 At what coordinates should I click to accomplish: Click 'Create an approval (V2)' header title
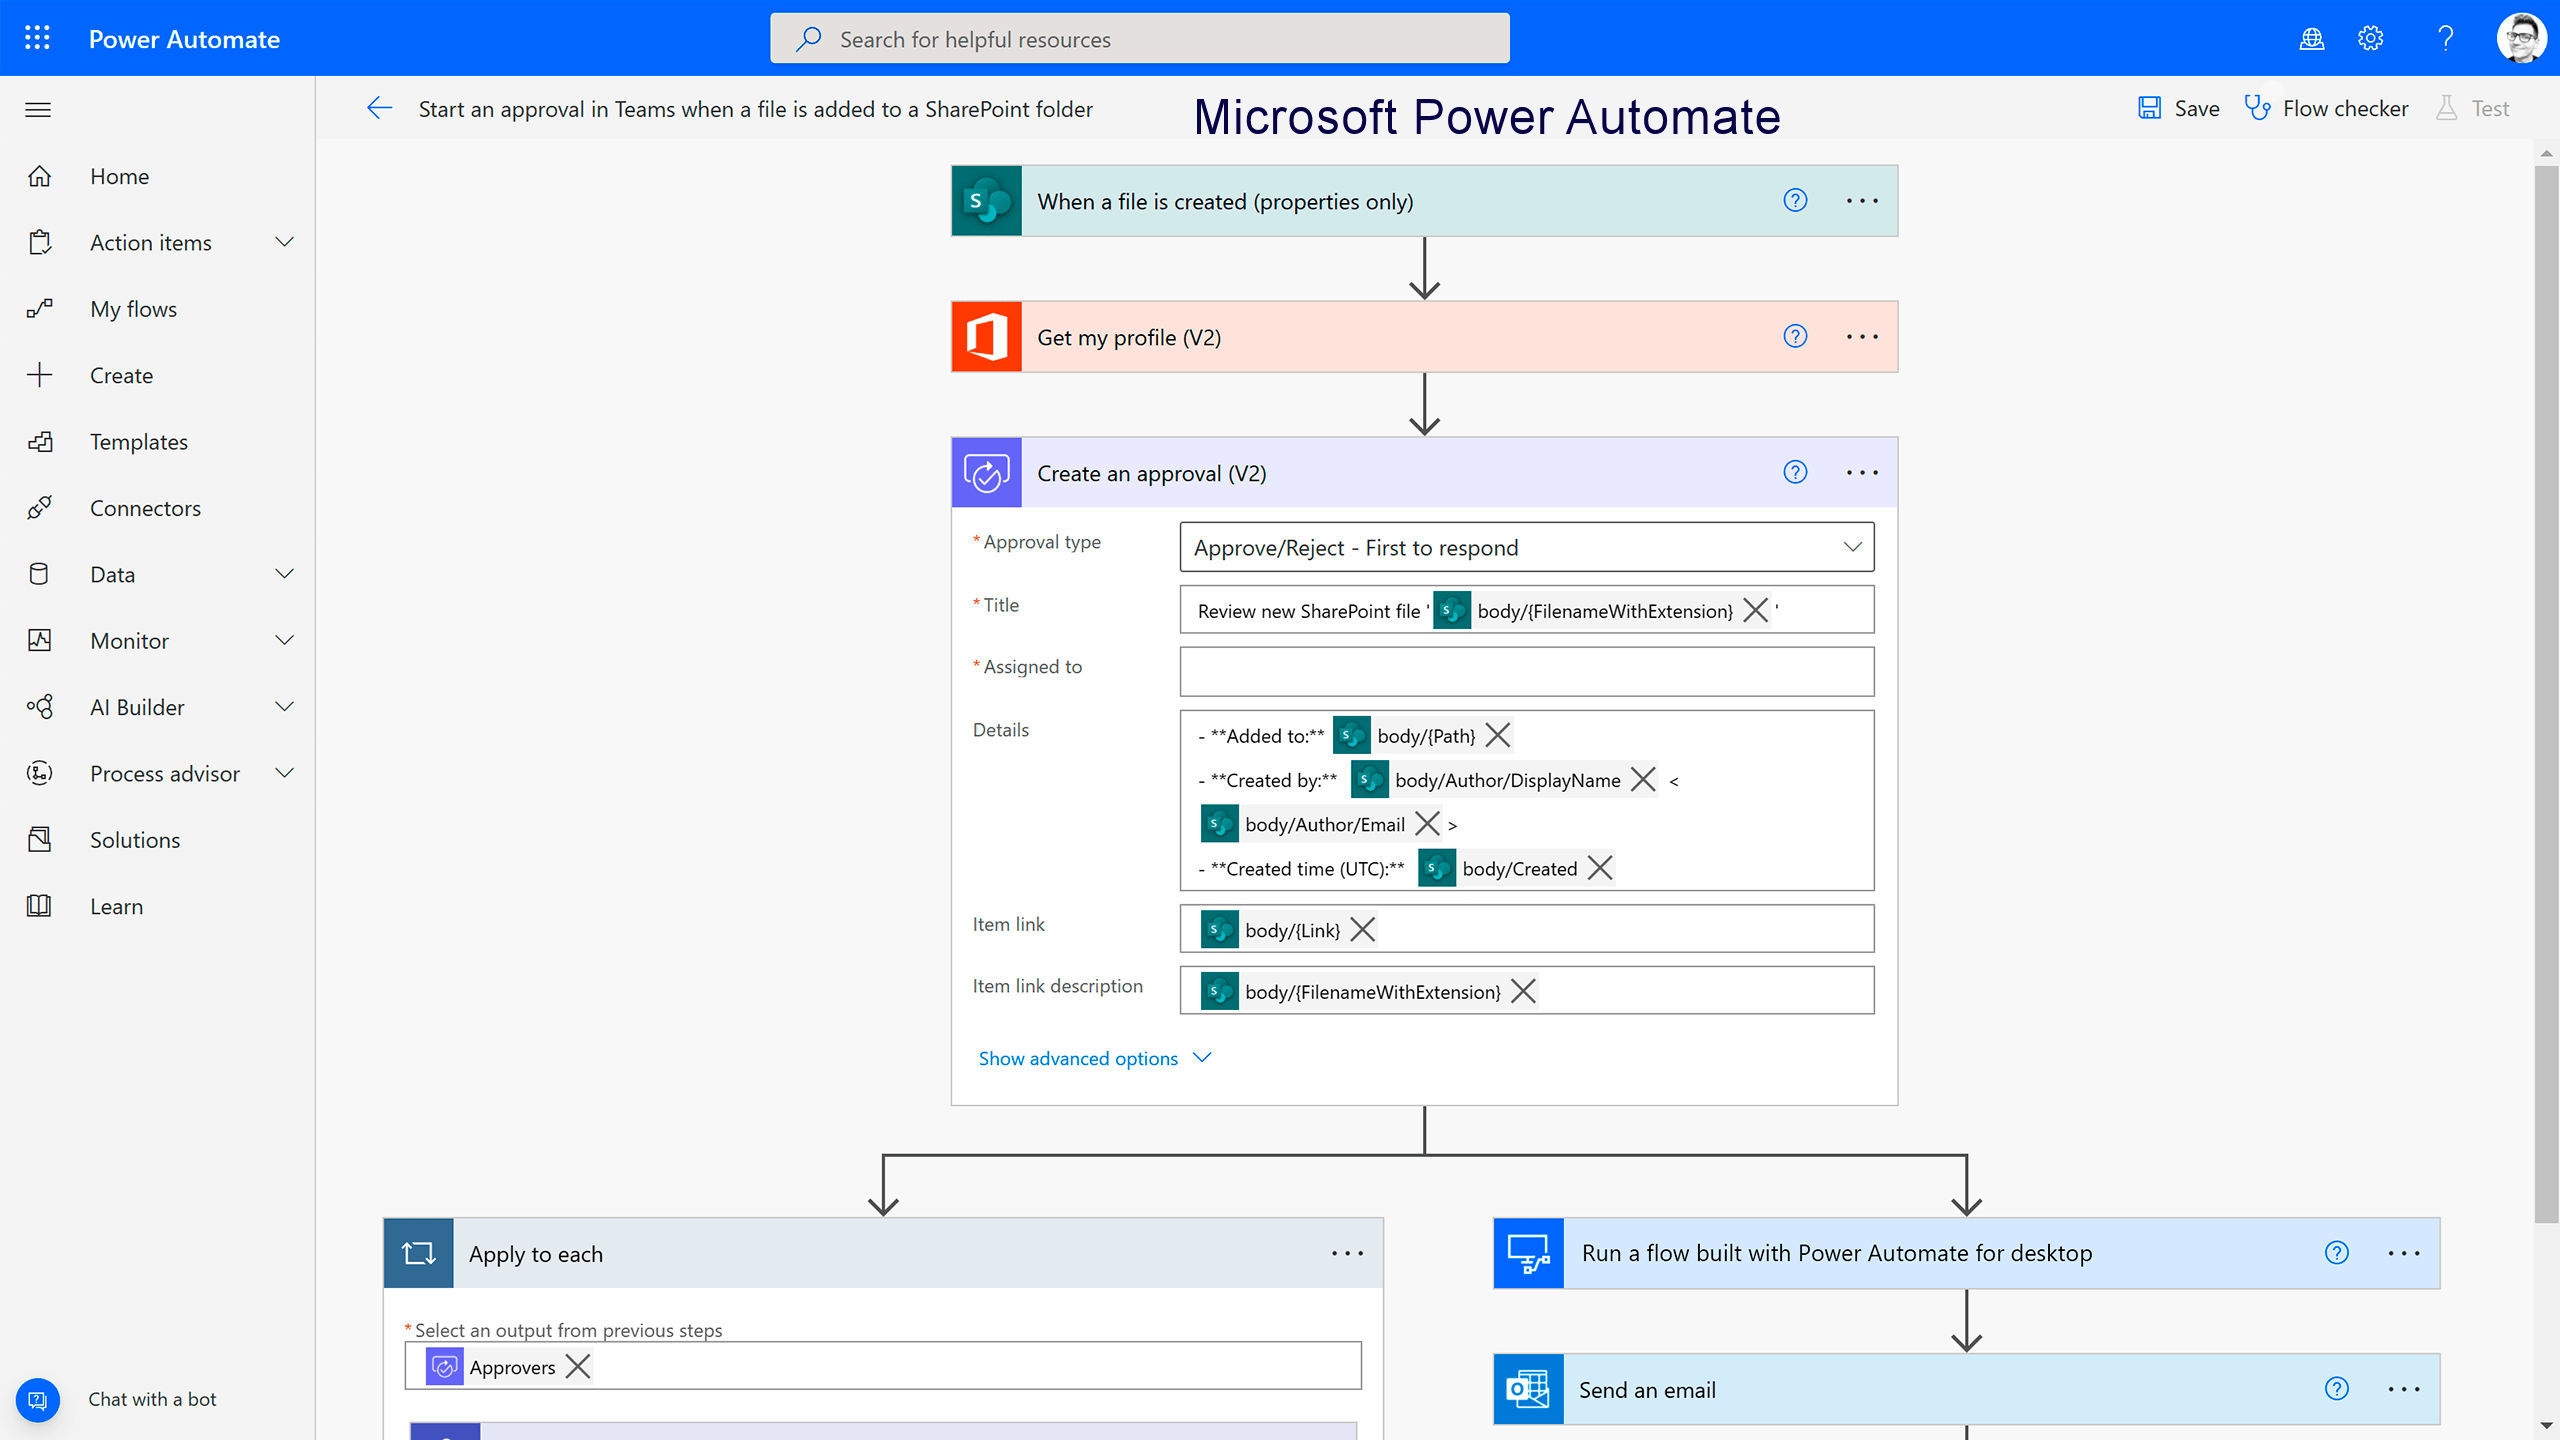[1152, 473]
